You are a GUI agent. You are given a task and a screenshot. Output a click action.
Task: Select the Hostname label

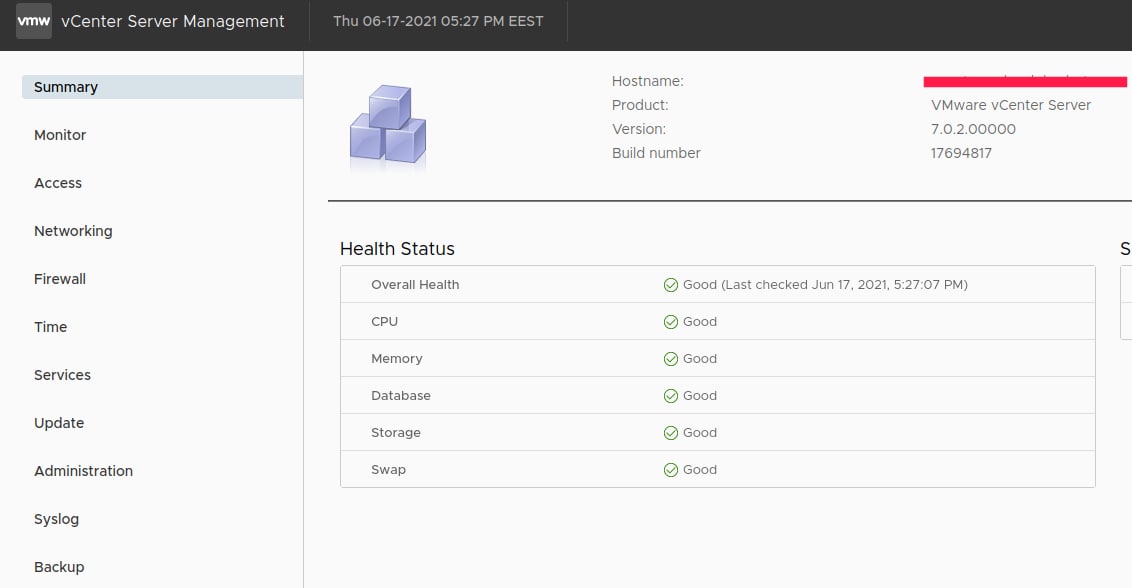tap(648, 81)
